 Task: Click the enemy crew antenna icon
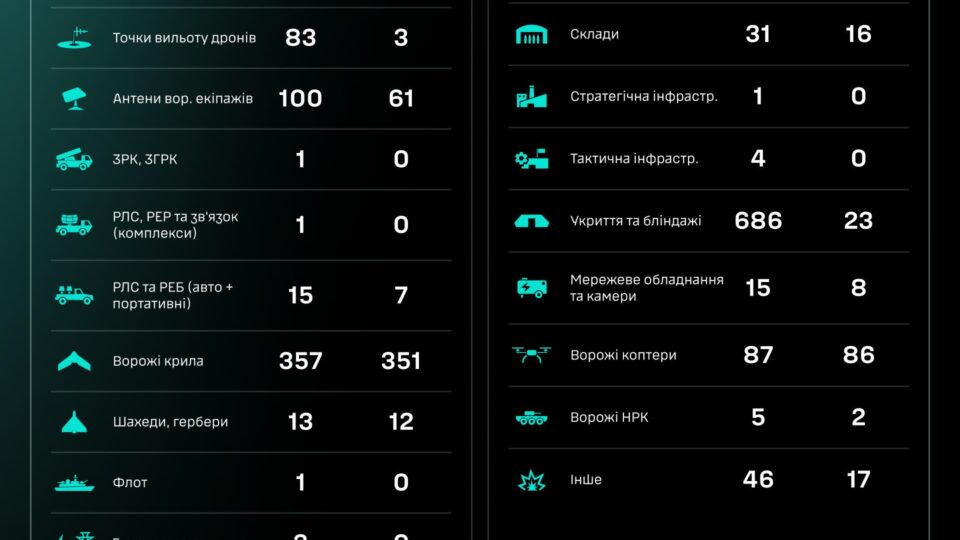74,99
